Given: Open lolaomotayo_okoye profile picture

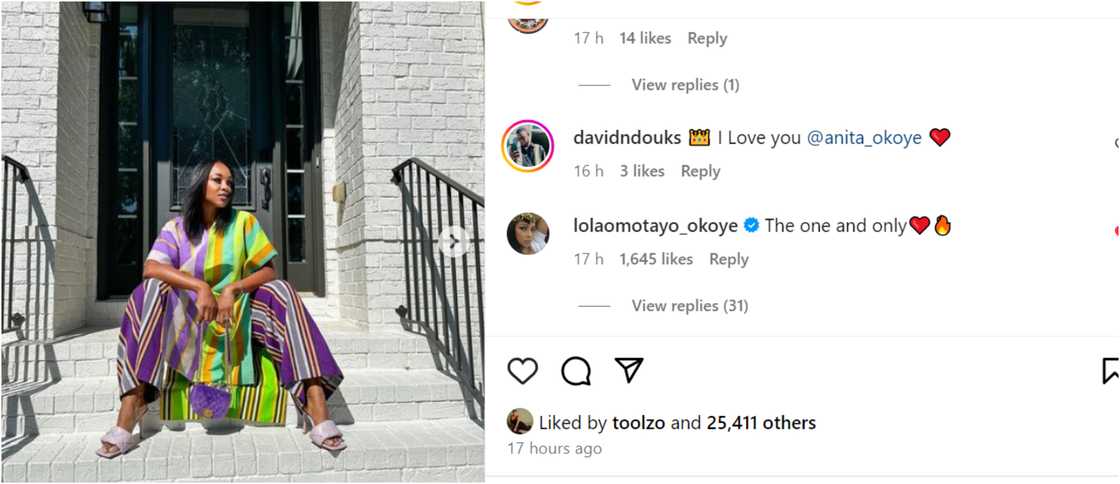Looking at the screenshot, I should tap(527, 234).
